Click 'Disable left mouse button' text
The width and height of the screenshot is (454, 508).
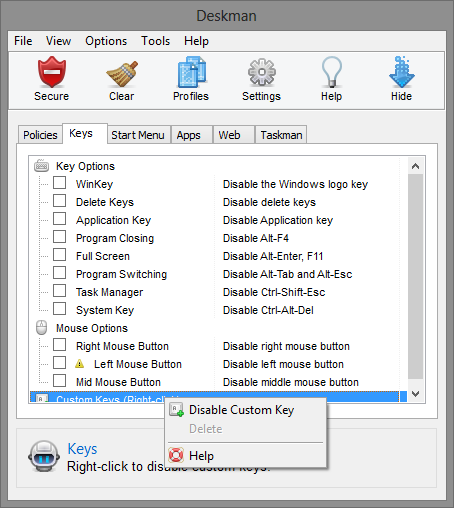pos(283,364)
